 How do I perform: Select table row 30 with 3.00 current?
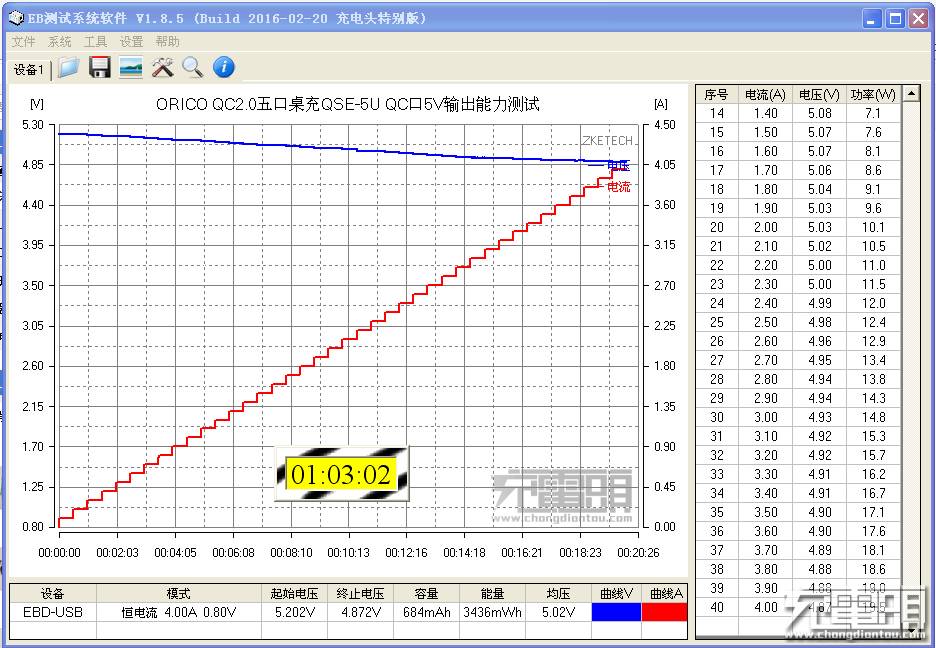799,418
